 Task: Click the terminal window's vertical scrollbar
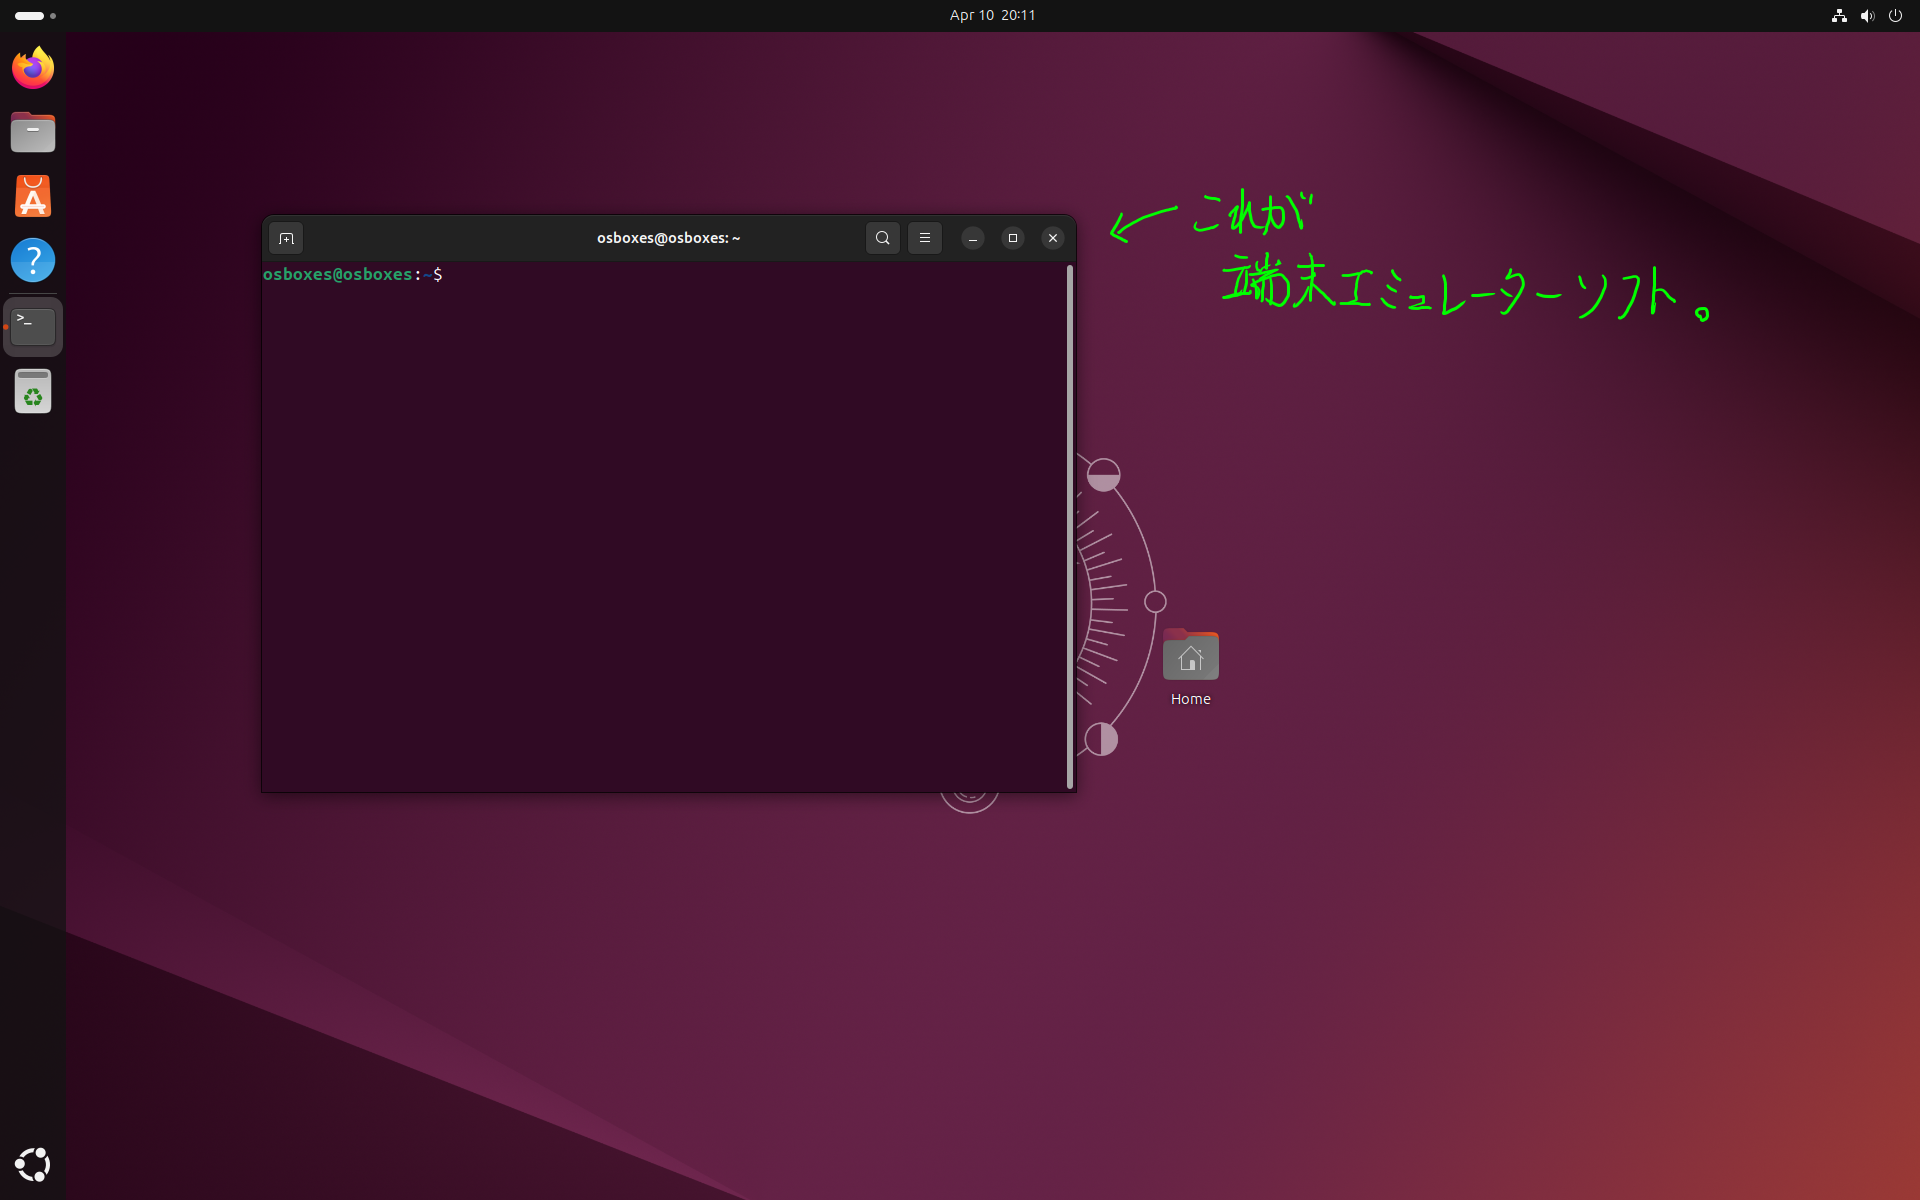pos(1070,526)
